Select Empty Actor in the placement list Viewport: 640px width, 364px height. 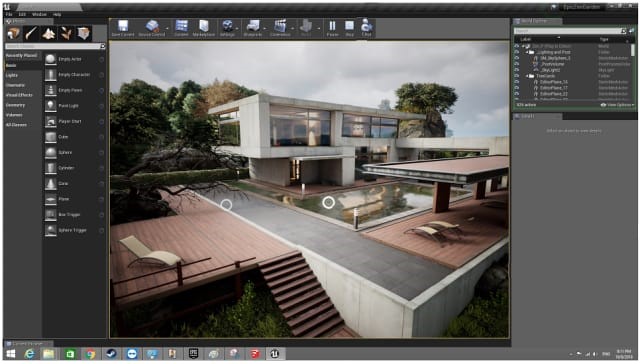pyautogui.click(x=74, y=59)
